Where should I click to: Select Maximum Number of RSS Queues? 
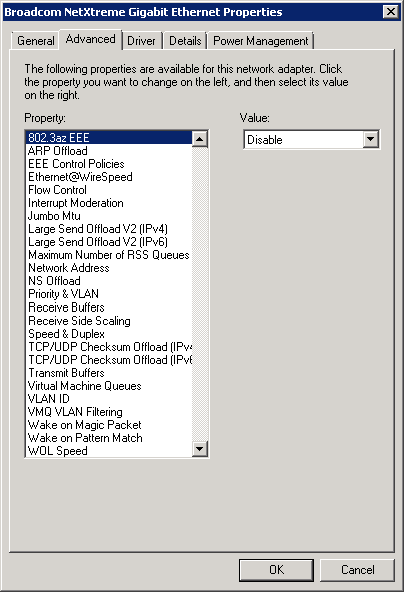109,255
